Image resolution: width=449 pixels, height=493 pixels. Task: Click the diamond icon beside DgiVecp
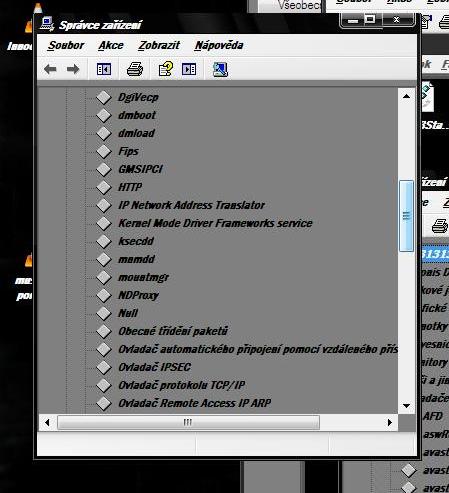click(104, 97)
